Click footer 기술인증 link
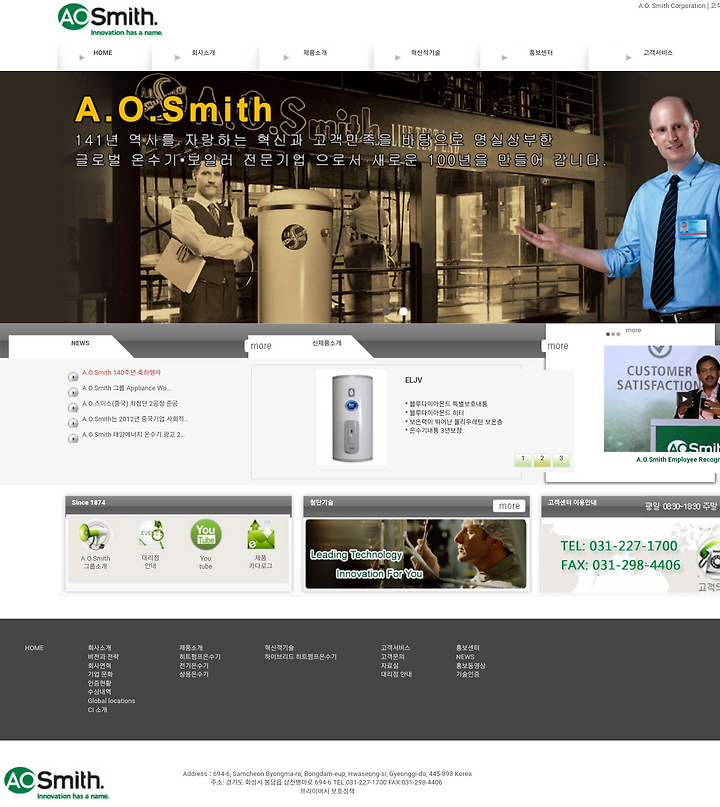The height and width of the screenshot is (807, 720). tap(467, 674)
